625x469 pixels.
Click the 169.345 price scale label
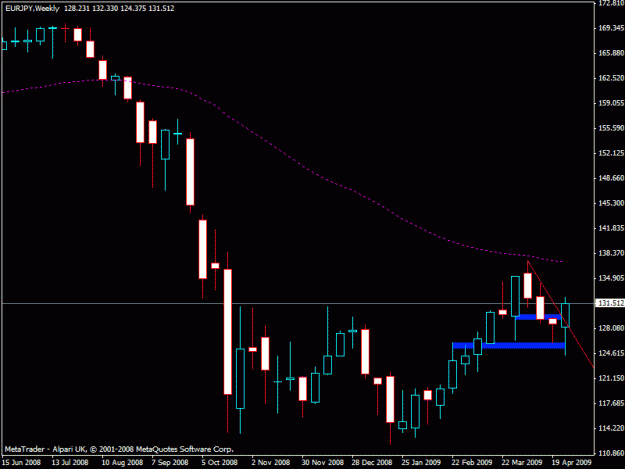[x=611, y=28]
